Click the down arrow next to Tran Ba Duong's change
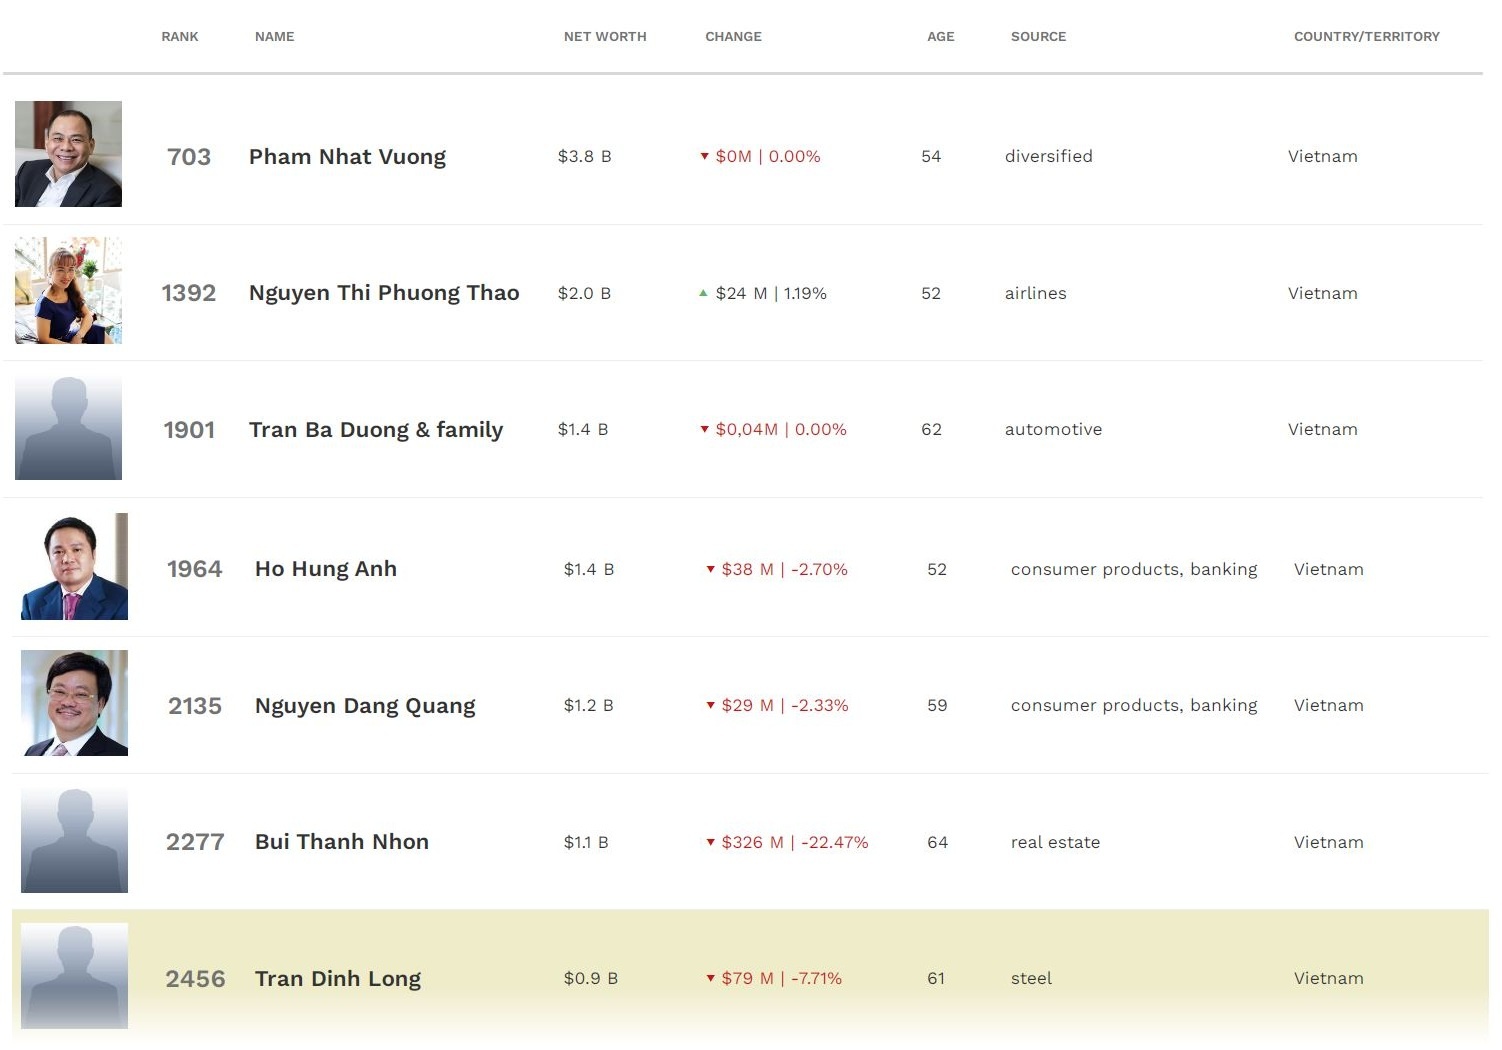This screenshot has height=1050, width=1502. 706,429
